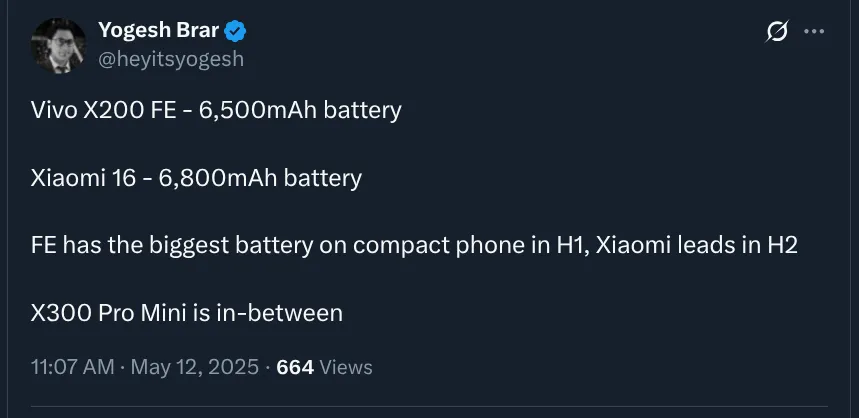Image resolution: width=859 pixels, height=418 pixels.
Task: Click the May 12, 2025 date
Action: click(193, 367)
